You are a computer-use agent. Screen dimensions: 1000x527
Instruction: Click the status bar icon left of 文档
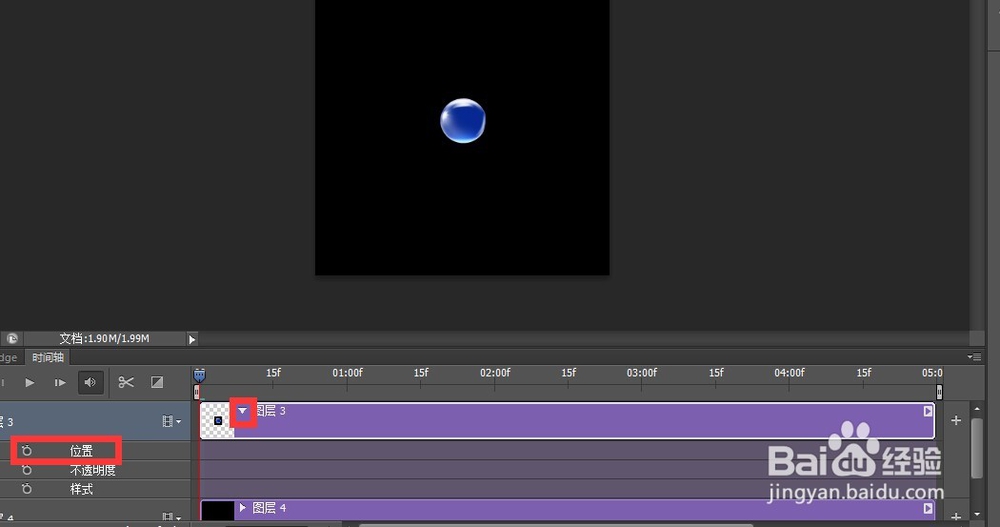pos(11,339)
